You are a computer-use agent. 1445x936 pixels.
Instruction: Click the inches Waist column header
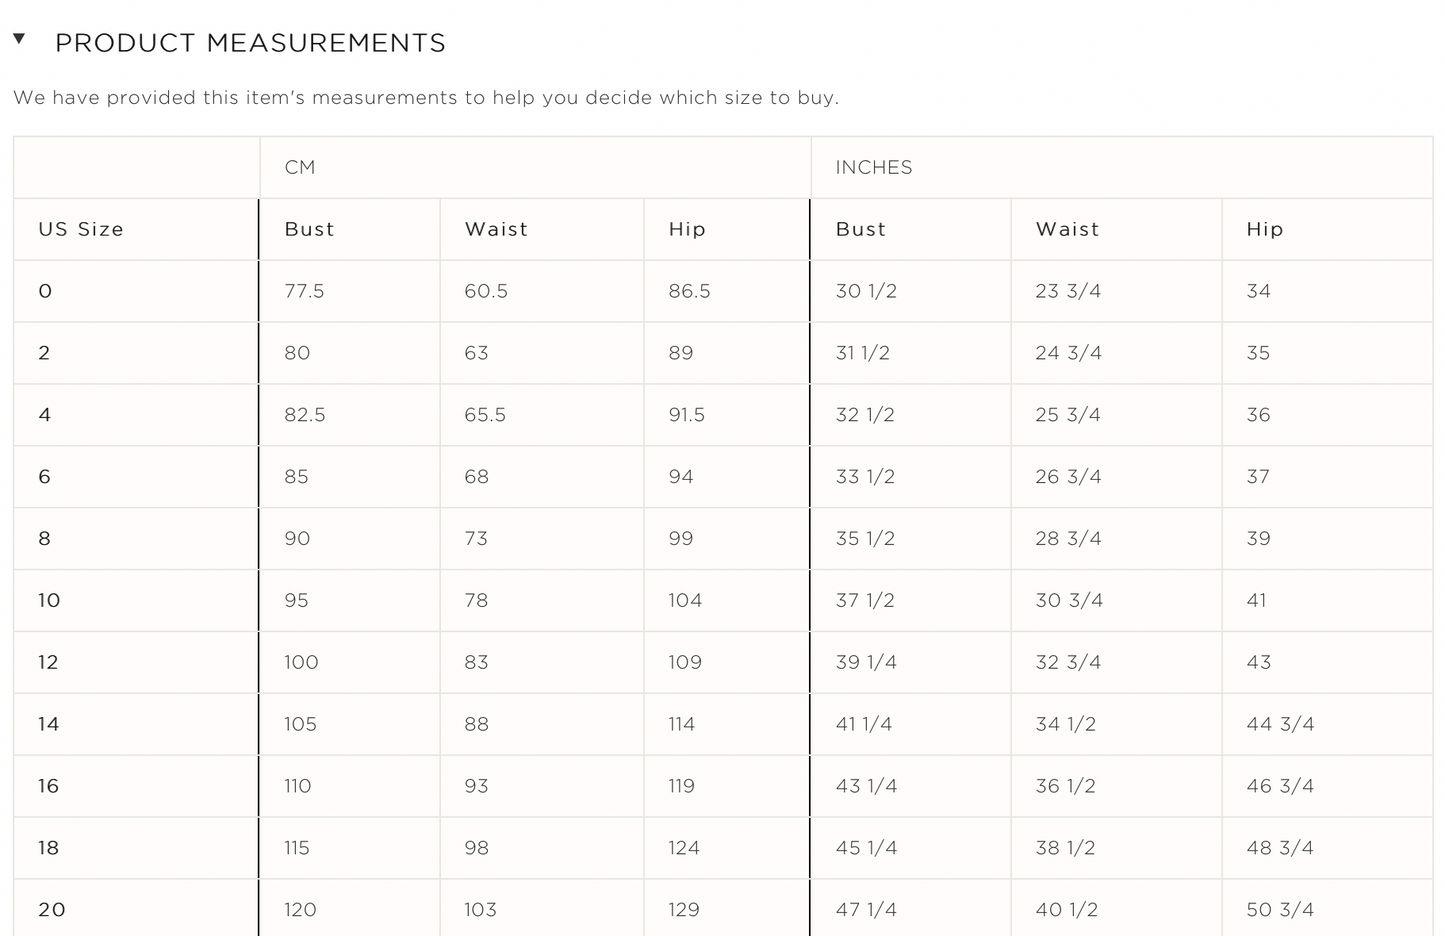click(x=1067, y=229)
